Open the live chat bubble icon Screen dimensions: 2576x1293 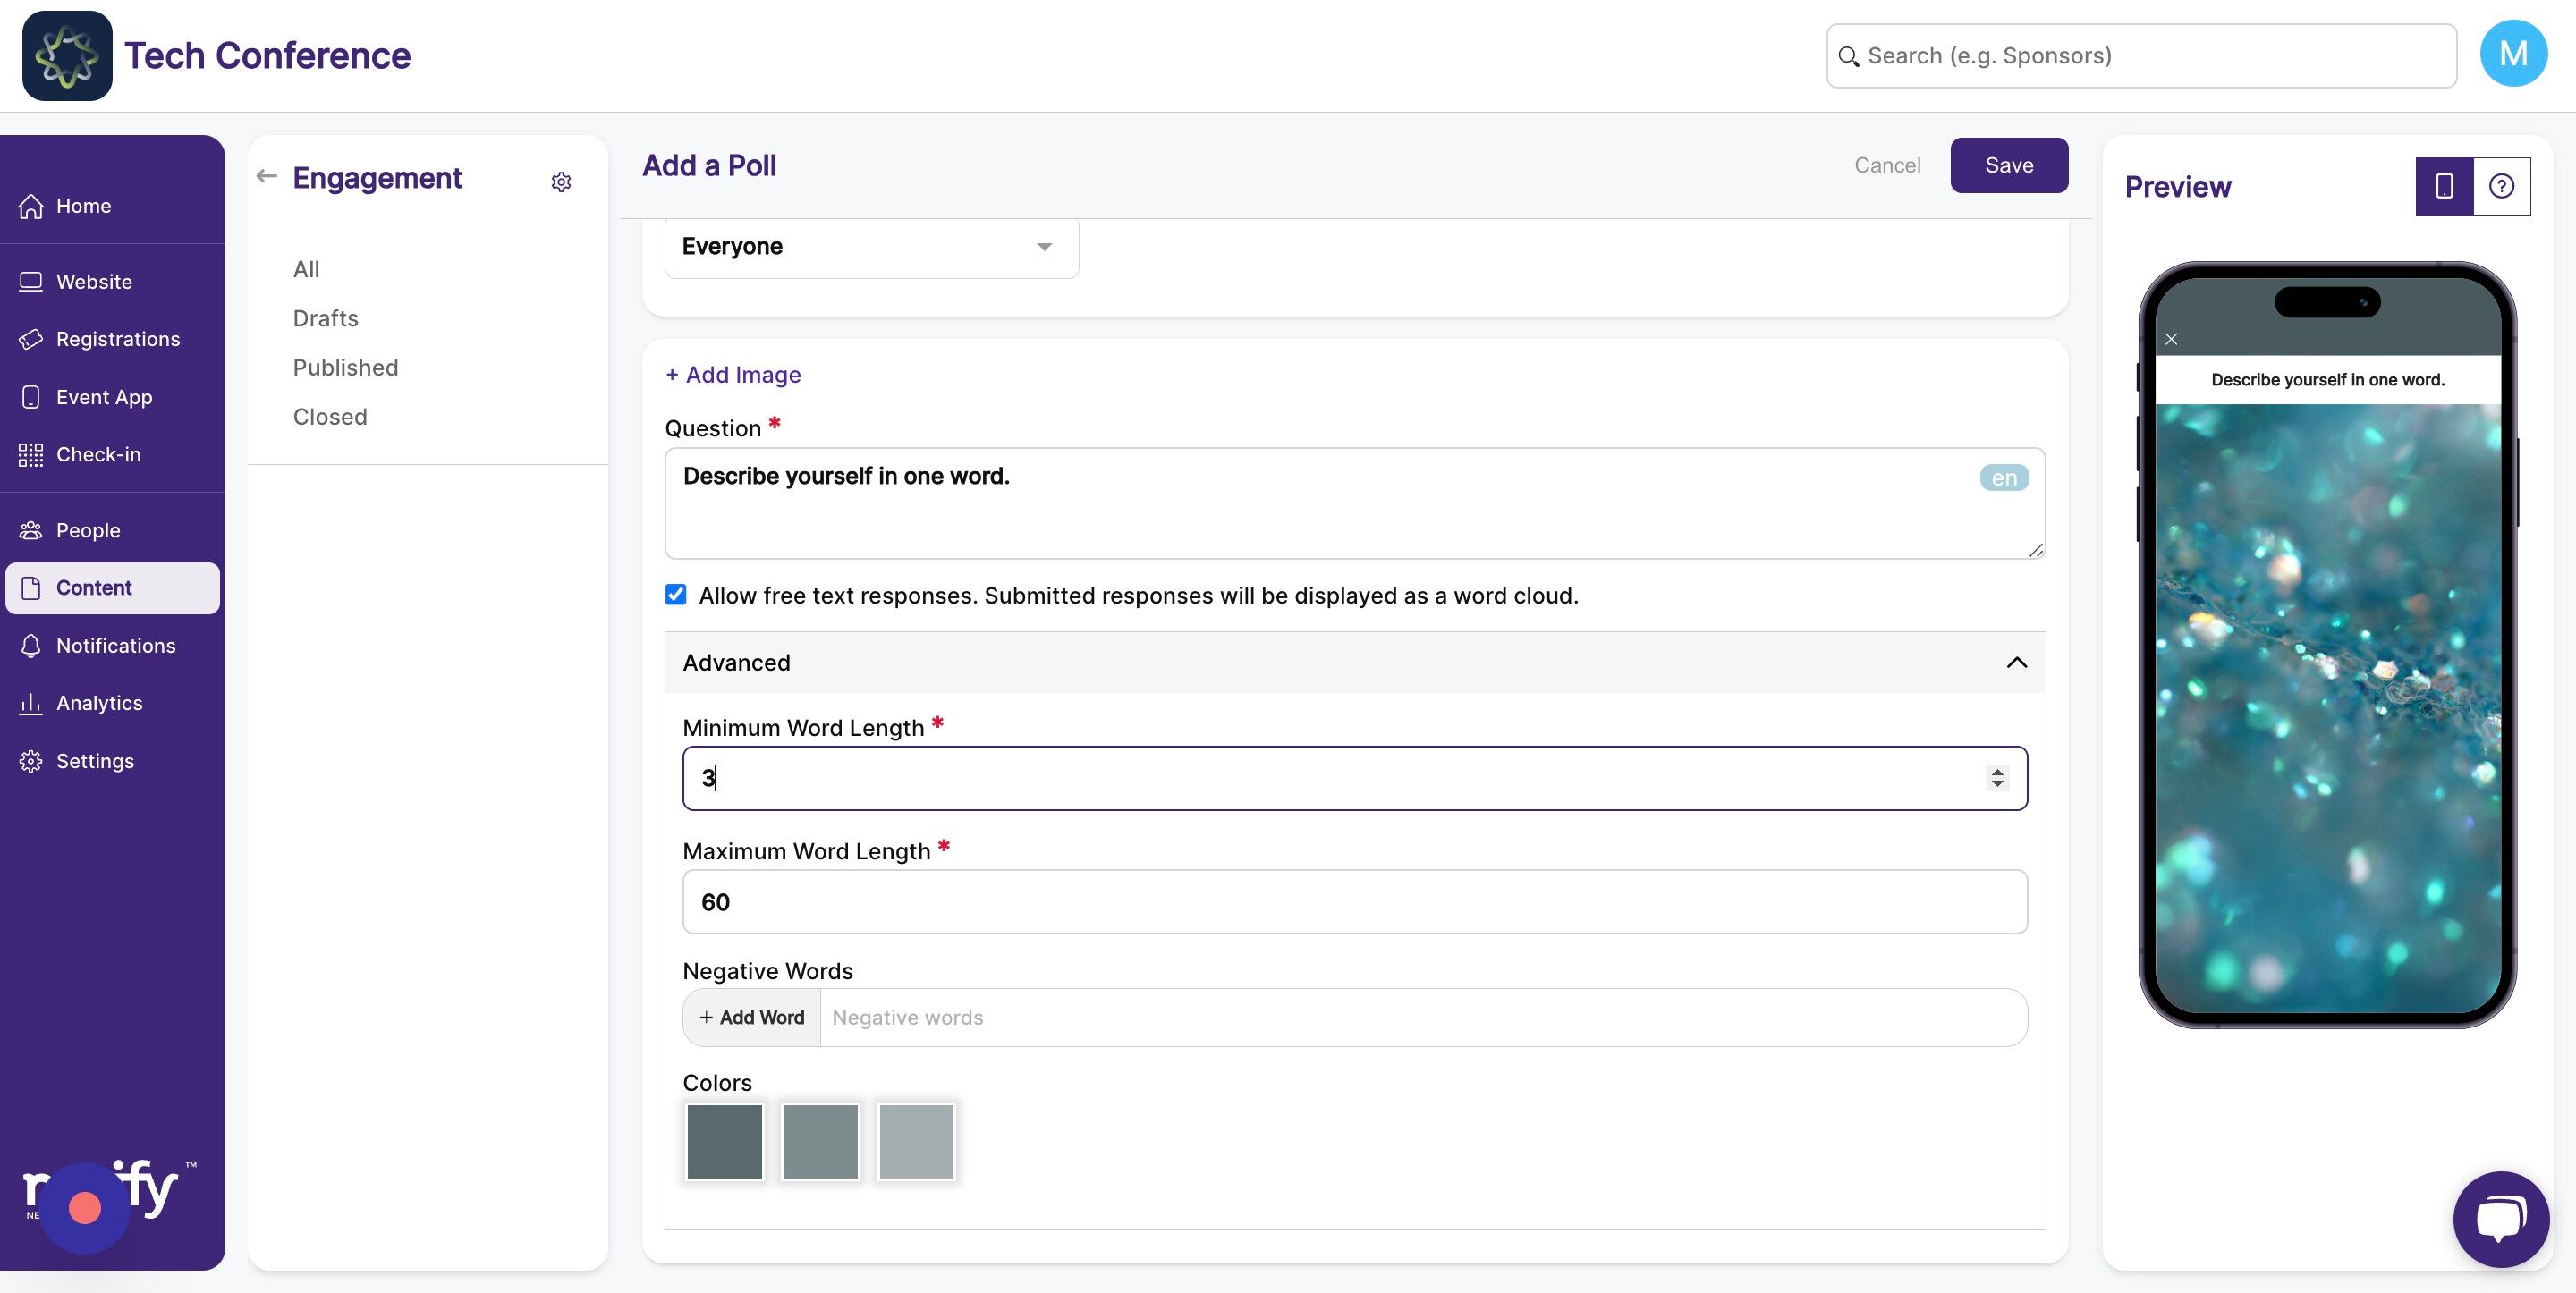coord(2501,1219)
